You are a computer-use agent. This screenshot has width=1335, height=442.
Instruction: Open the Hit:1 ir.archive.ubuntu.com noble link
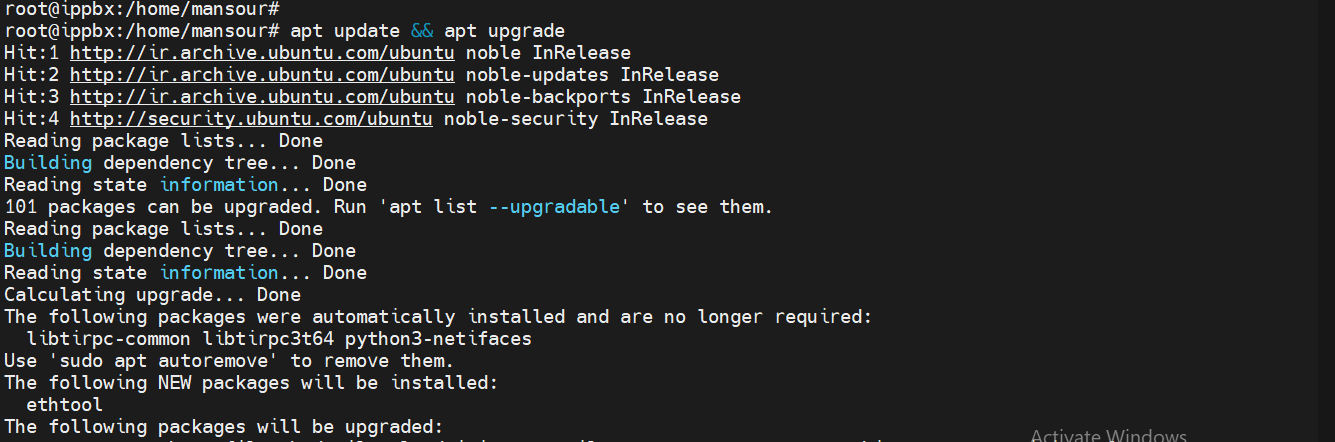pos(262,53)
